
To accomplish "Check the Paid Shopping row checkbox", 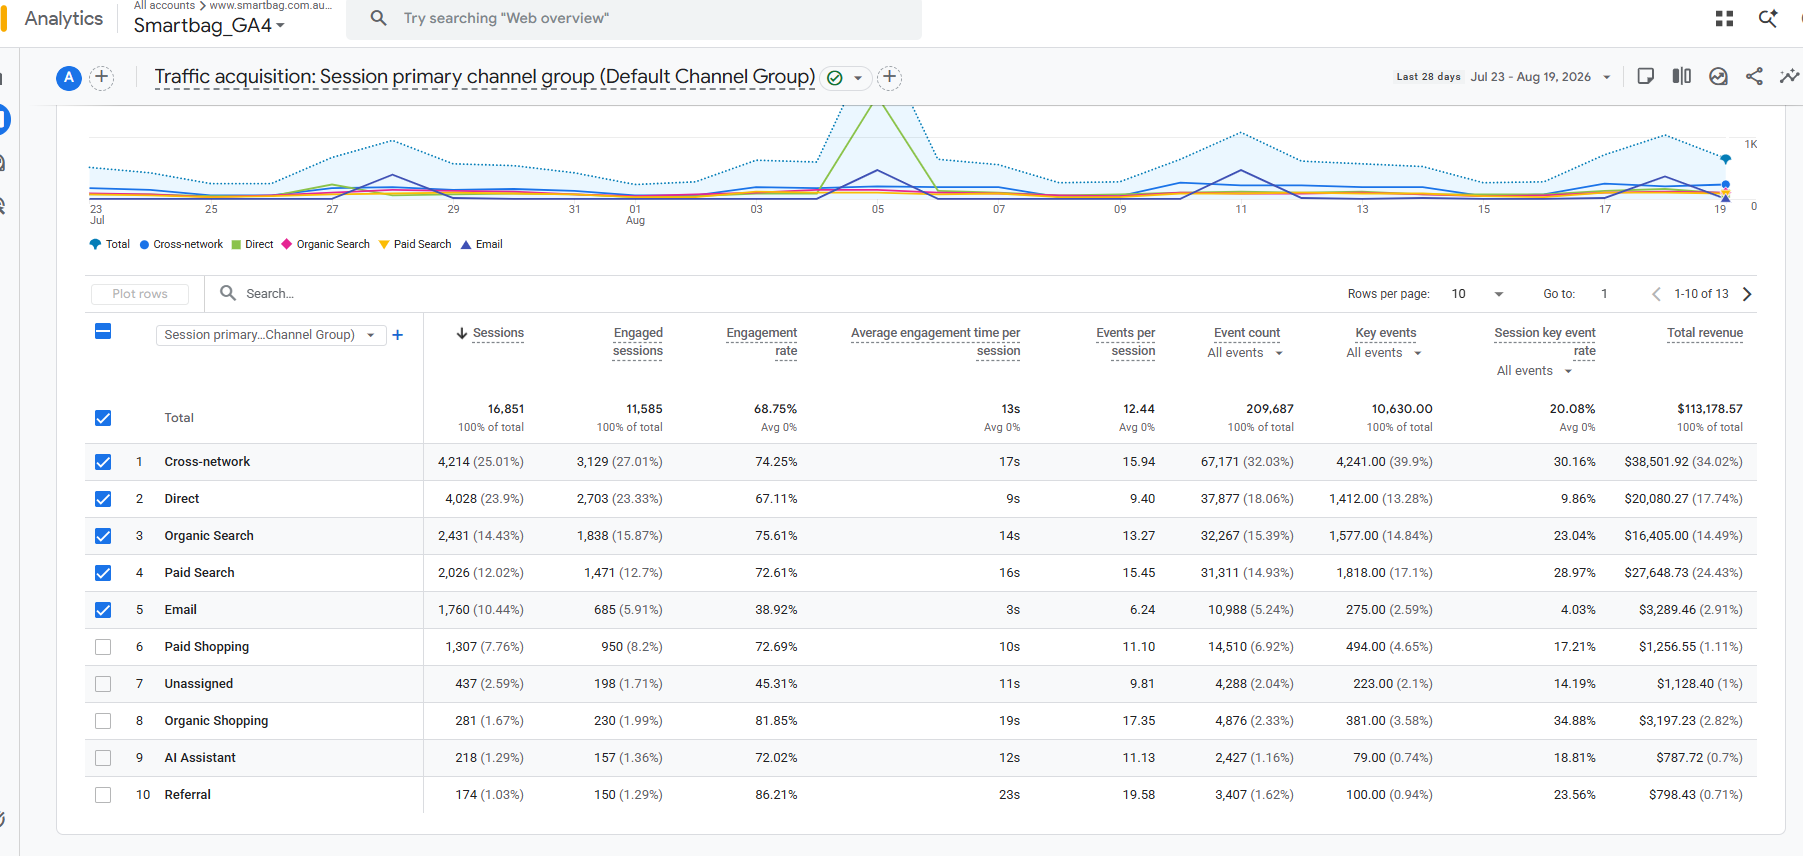I will (103, 647).
